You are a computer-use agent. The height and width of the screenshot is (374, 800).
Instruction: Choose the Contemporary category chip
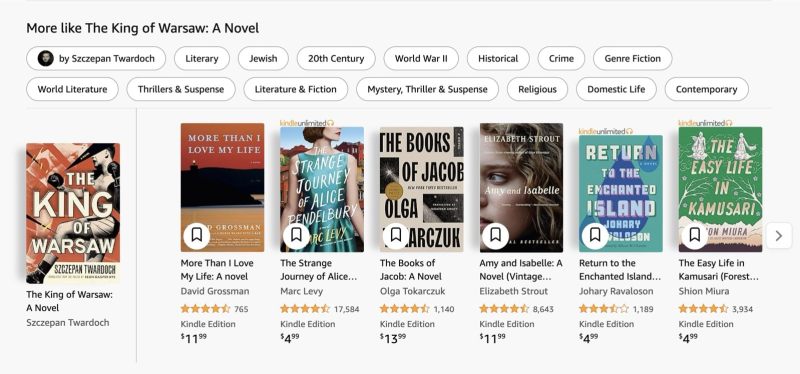[707, 89]
